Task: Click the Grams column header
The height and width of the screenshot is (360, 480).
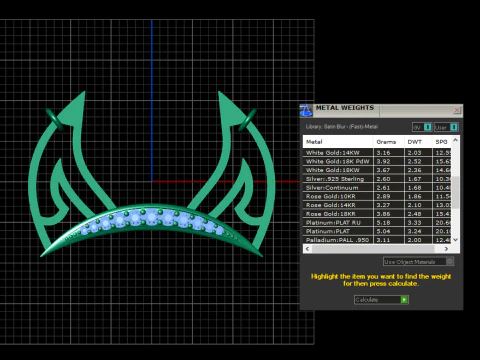Action: tap(388, 142)
